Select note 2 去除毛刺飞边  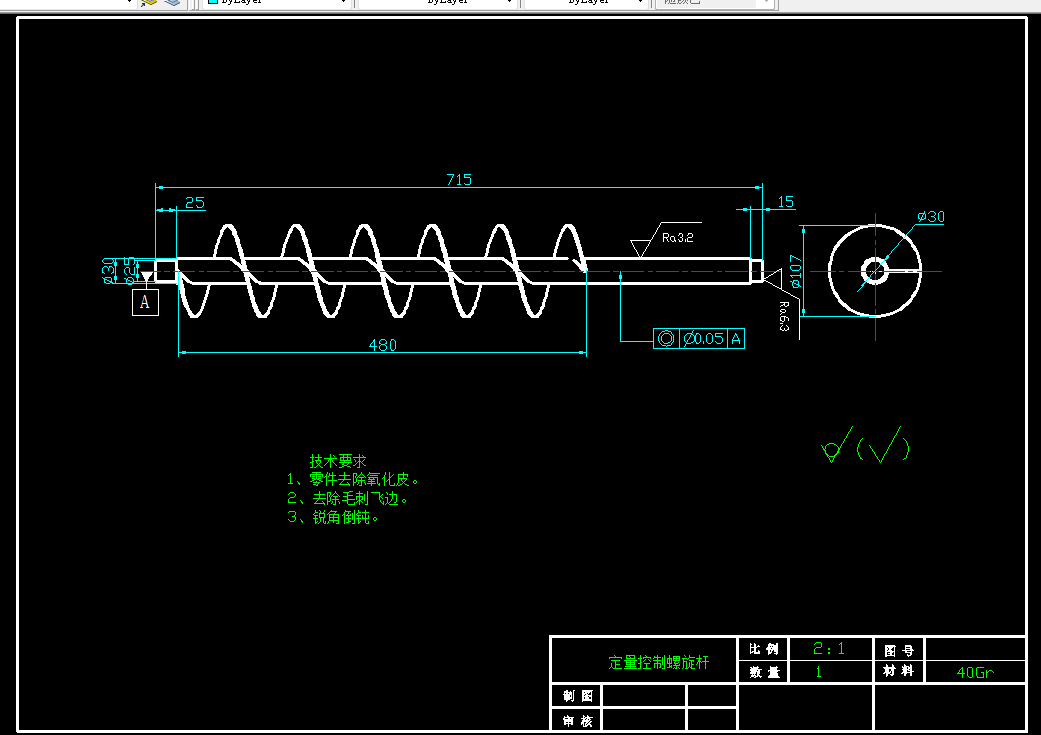tap(347, 498)
